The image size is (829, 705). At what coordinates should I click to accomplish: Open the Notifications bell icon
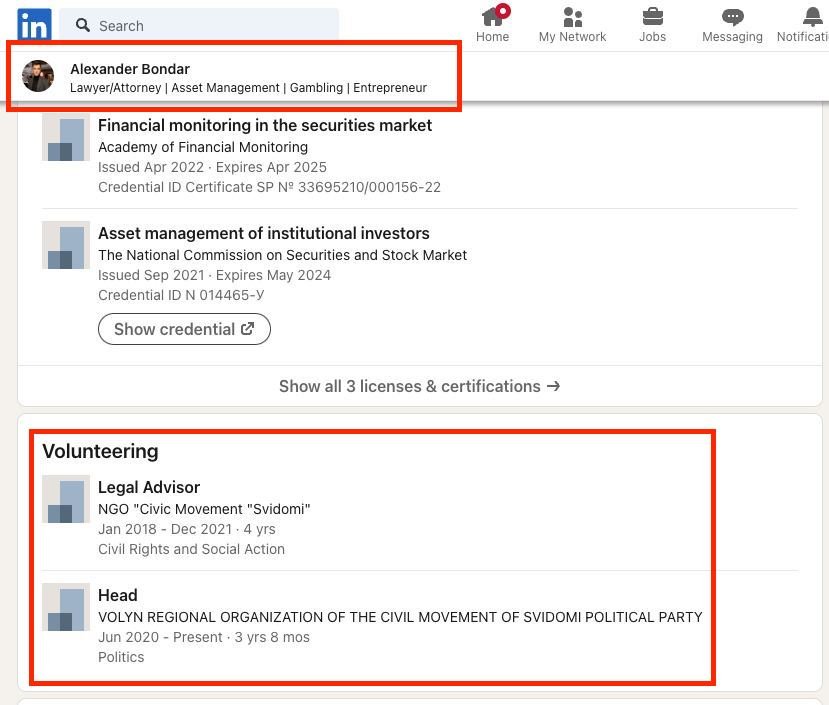(x=812, y=17)
